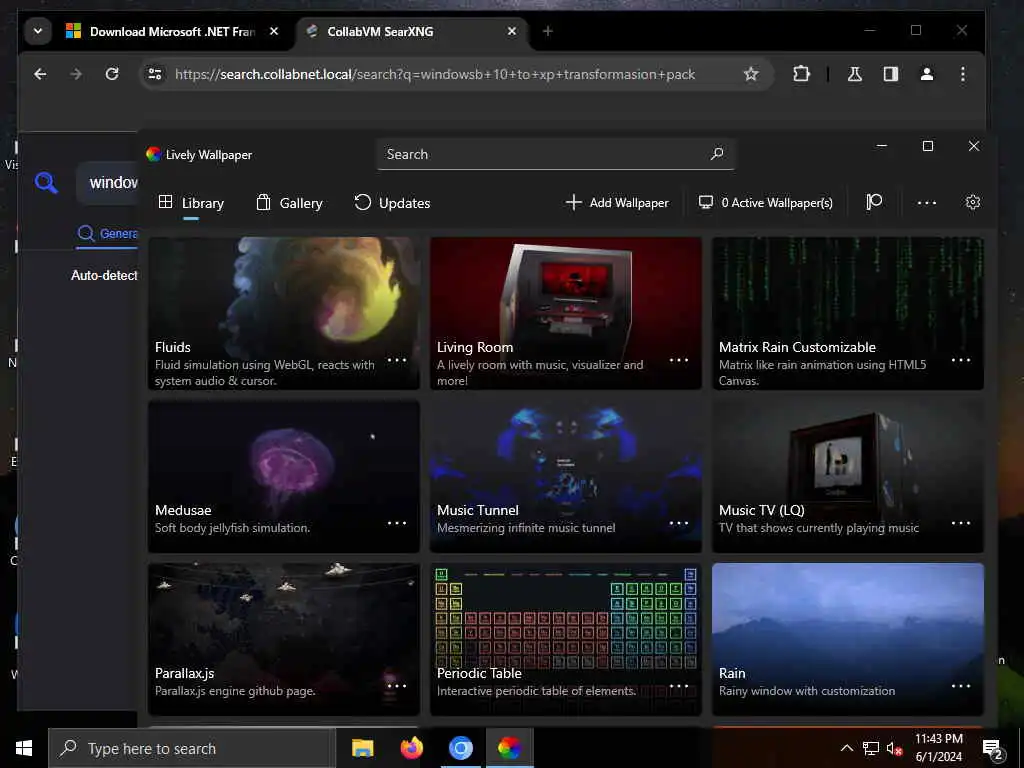Reload the browser page

click(112, 74)
